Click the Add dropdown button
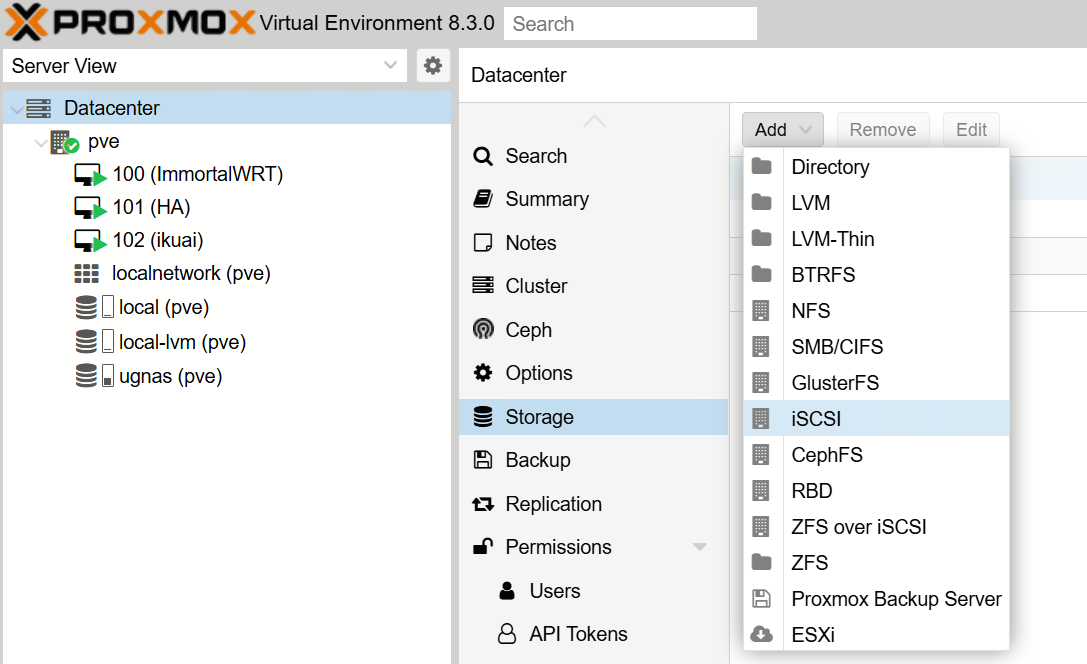This screenshot has width=1087, height=664. pyautogui.click(x=782, y=130)
